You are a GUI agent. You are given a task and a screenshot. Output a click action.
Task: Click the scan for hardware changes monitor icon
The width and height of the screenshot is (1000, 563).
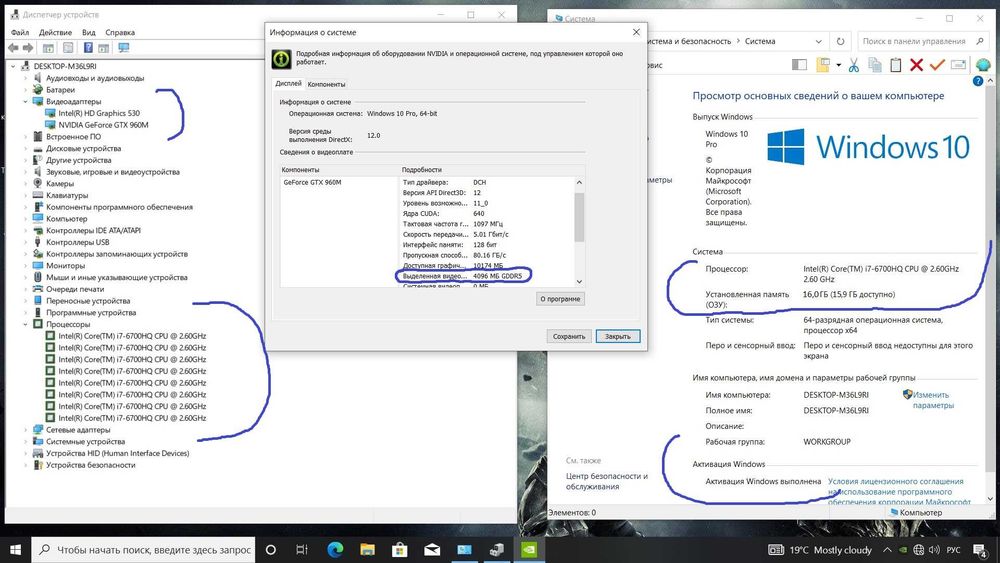point(124,48)
